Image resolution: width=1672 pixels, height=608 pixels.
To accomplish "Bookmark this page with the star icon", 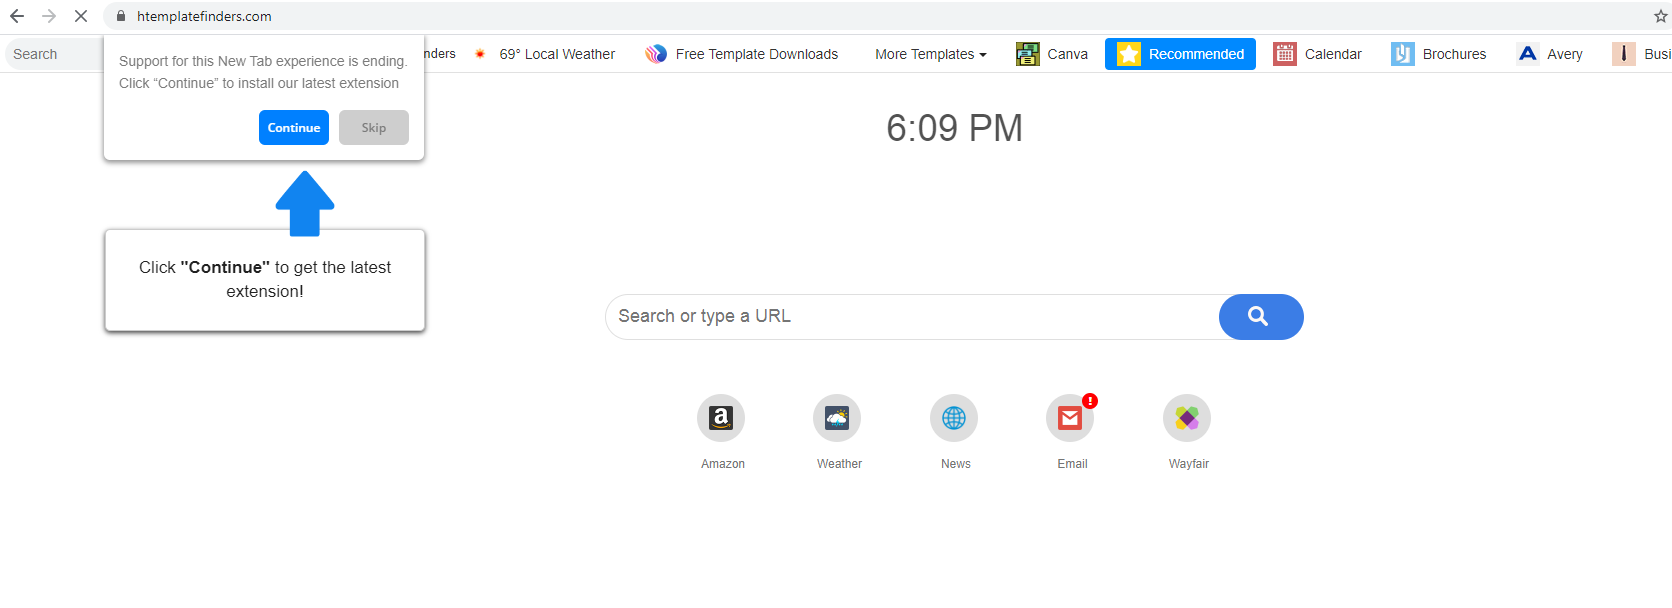I will 1661,16.
